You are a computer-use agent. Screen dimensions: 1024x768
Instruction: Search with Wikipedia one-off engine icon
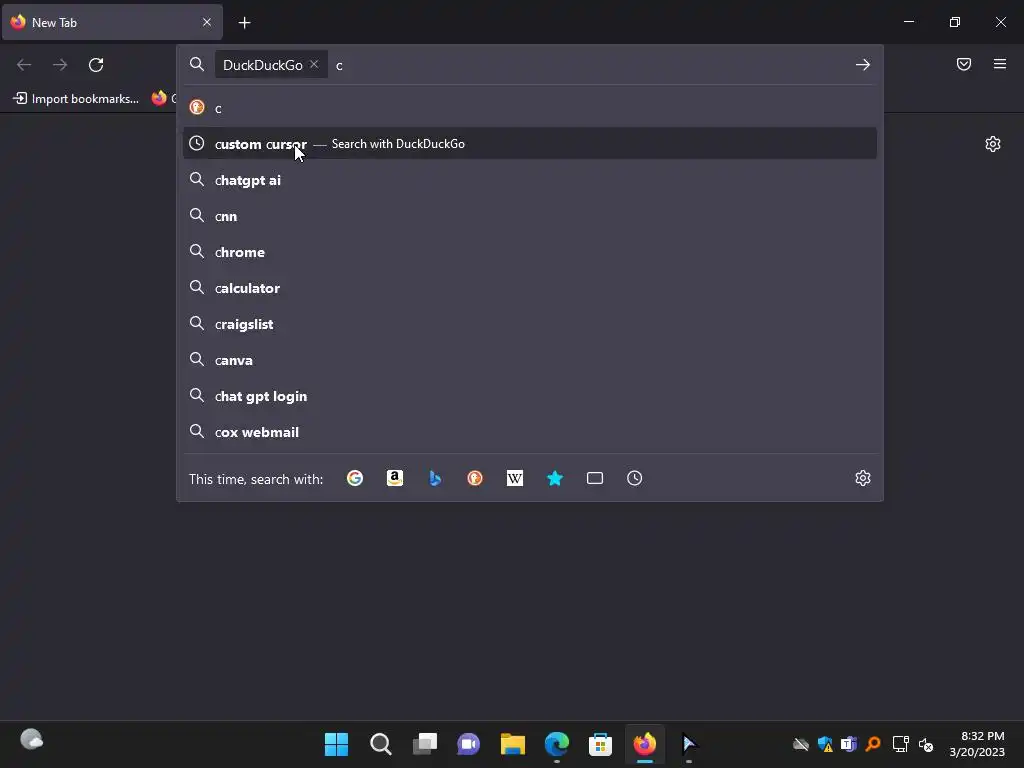(x=515, y=479)
